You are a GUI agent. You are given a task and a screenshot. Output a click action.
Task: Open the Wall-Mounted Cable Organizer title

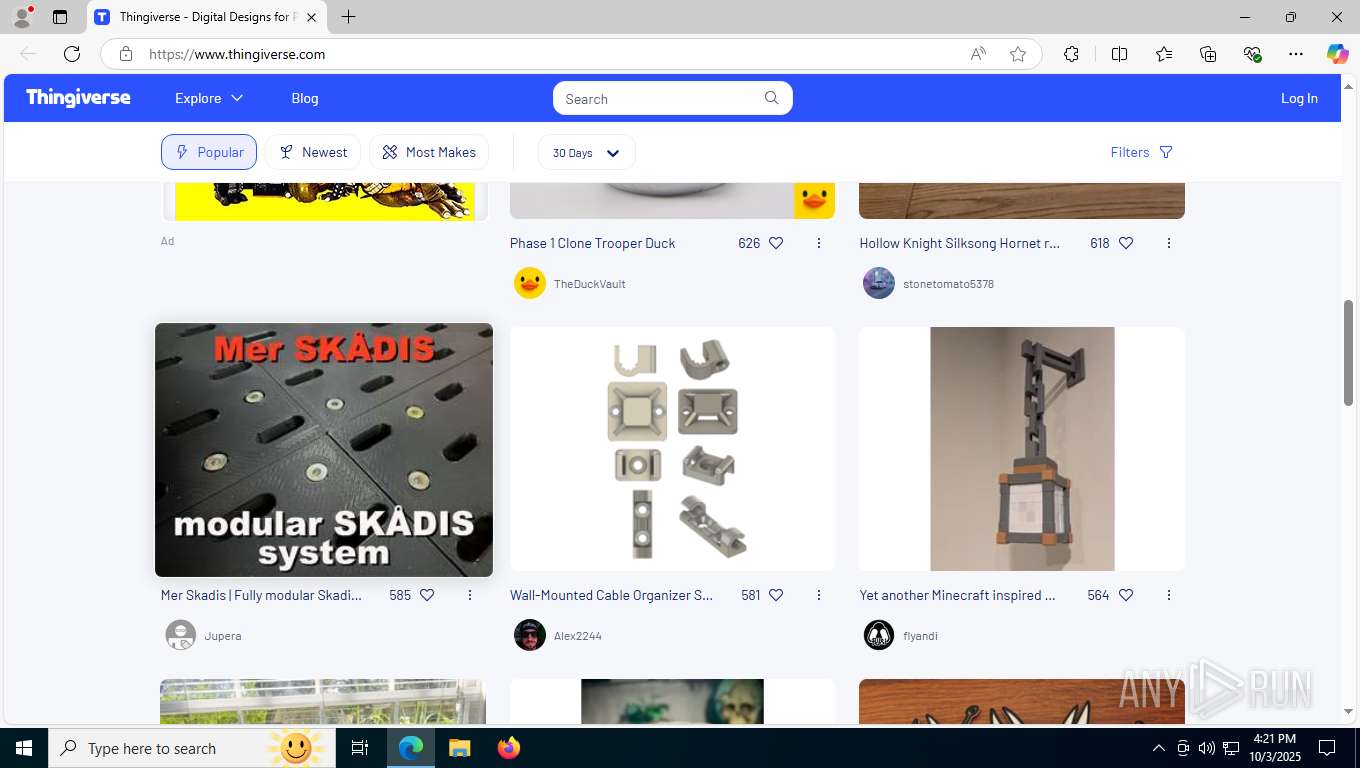[x=611, y=595]
